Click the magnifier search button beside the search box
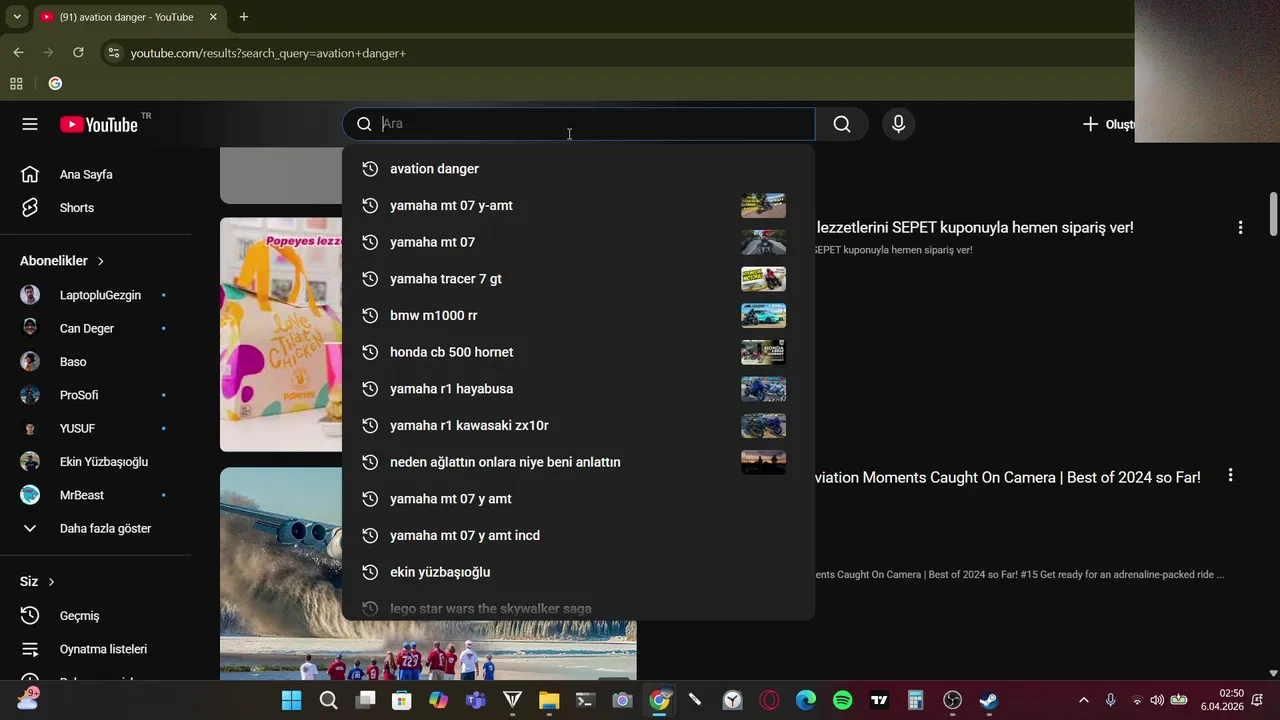This screenshot has height=720, width=1280. pos(842,124)
